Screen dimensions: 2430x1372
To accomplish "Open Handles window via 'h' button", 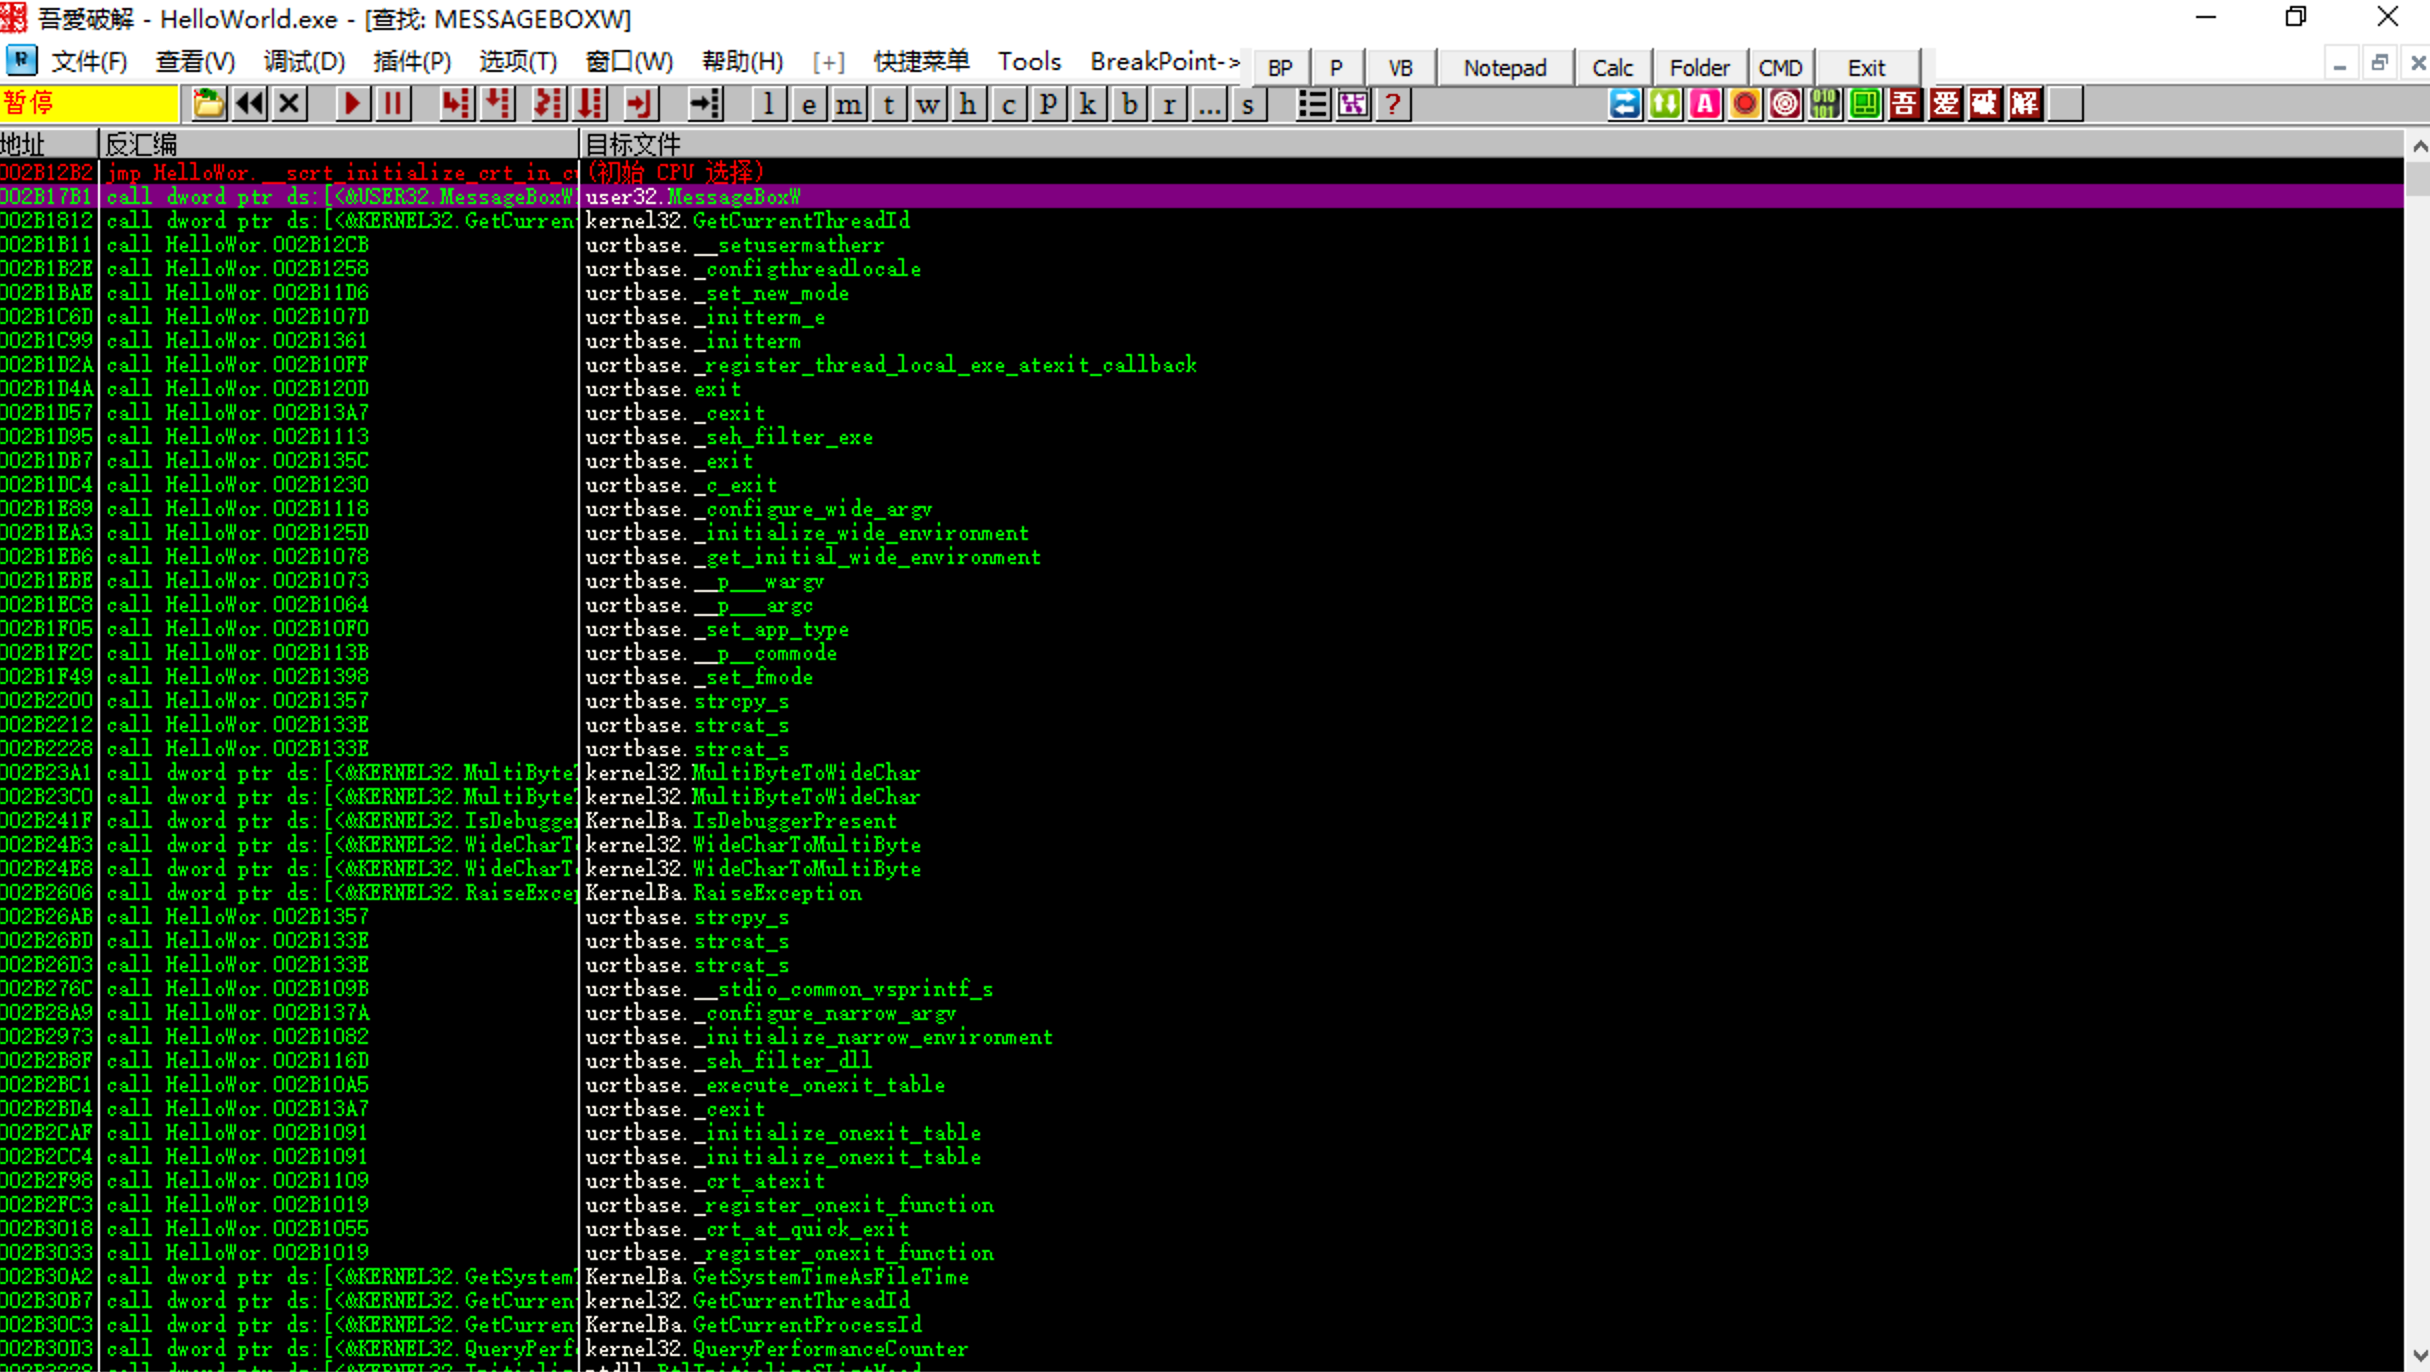I will coord(968,104).
